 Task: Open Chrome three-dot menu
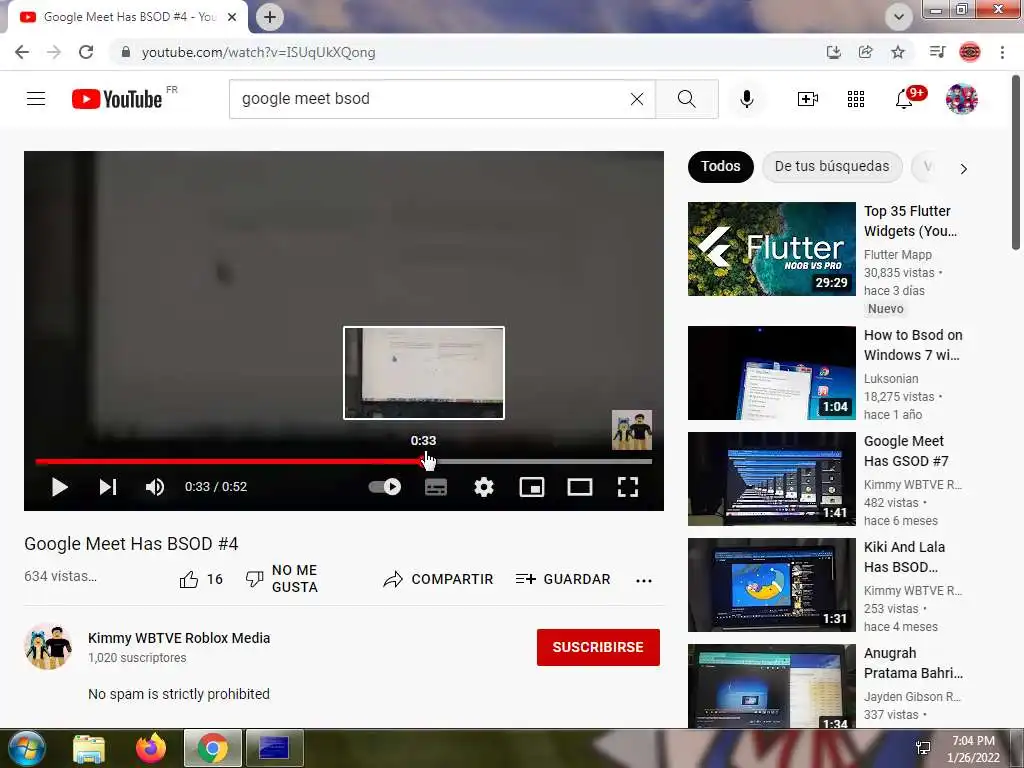pyautogui.click(x=1002, y=52)
